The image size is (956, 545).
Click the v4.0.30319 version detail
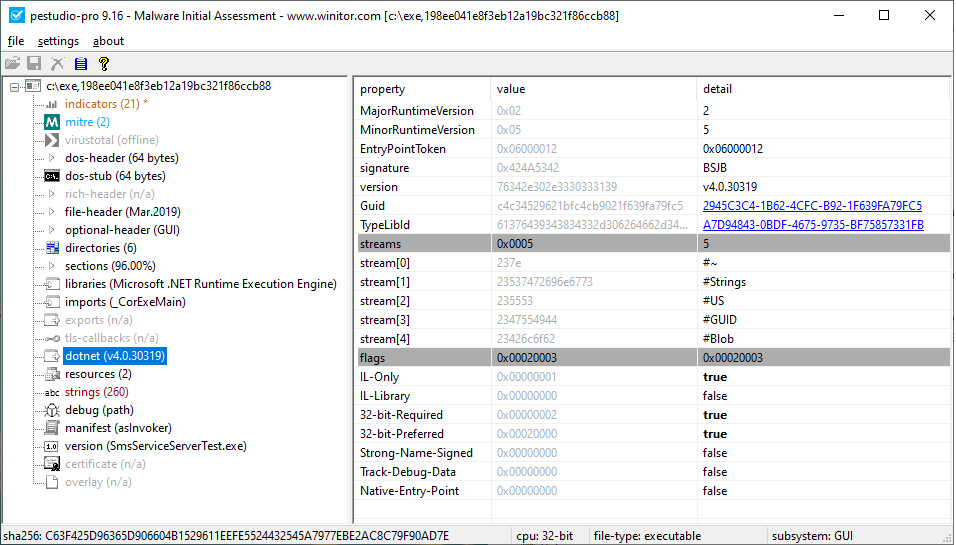click(730, 187)
